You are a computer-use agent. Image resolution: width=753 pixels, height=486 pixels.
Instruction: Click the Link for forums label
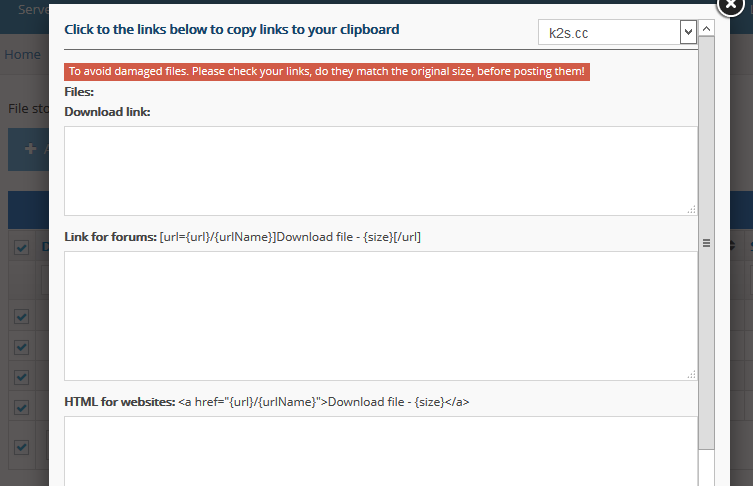coord(110,236)
